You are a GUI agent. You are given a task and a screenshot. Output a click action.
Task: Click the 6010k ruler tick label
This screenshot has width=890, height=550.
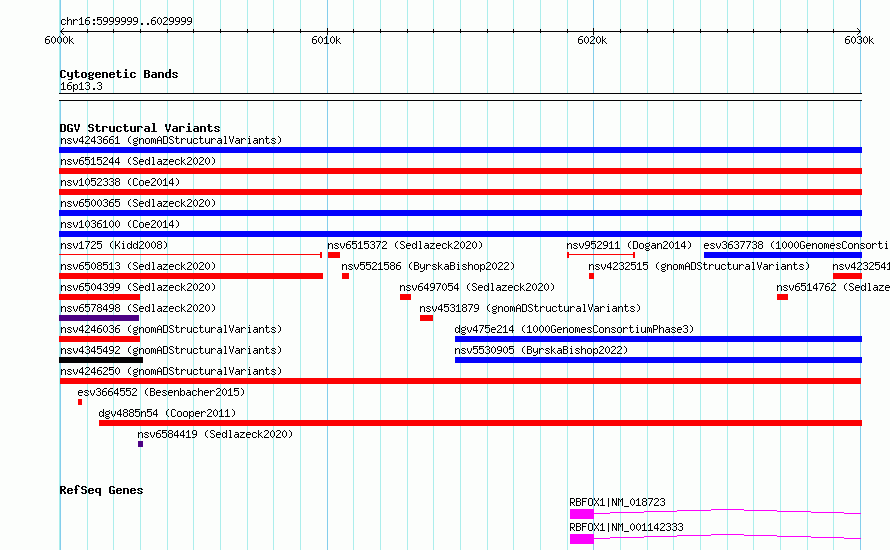point(326,40)
